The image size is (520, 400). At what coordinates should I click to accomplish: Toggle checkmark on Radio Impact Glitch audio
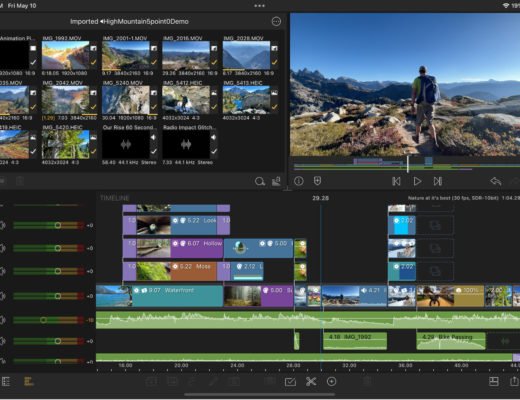[x=214, y=152]
